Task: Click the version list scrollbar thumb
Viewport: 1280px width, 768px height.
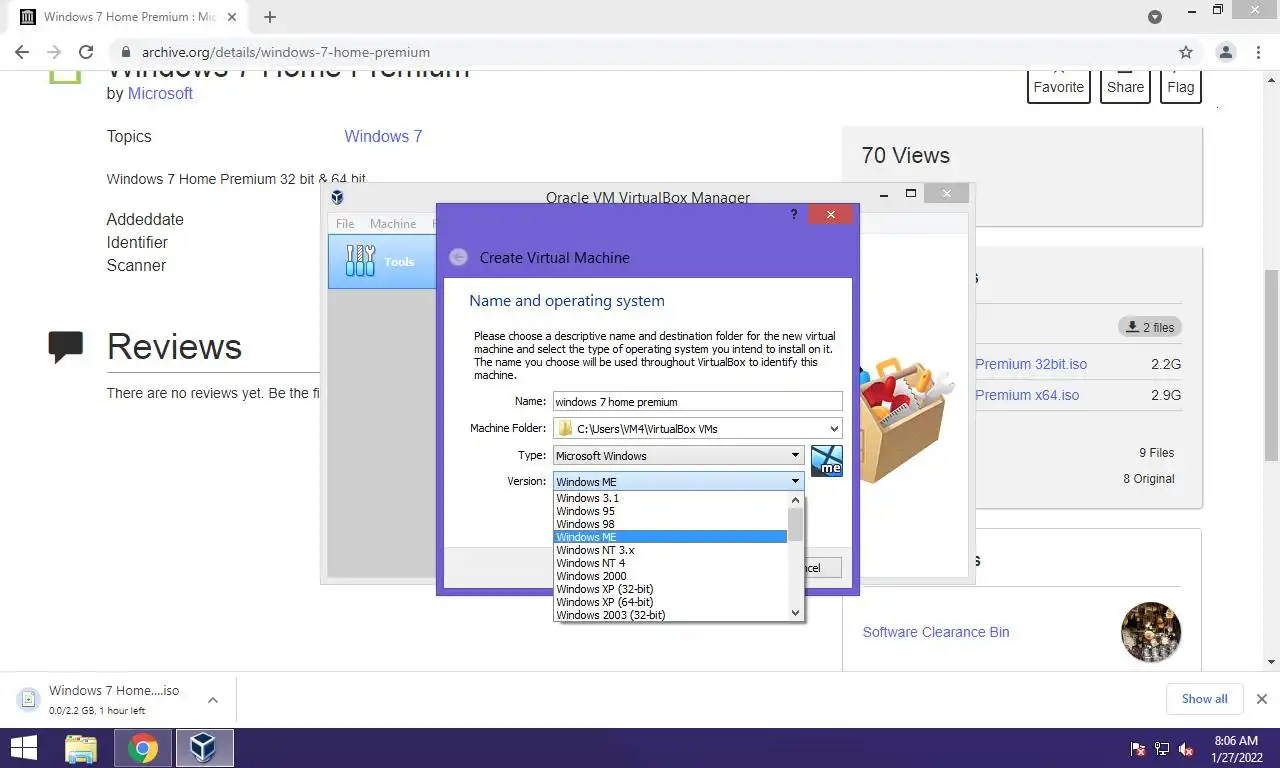Action: click(x=796, y=524)
